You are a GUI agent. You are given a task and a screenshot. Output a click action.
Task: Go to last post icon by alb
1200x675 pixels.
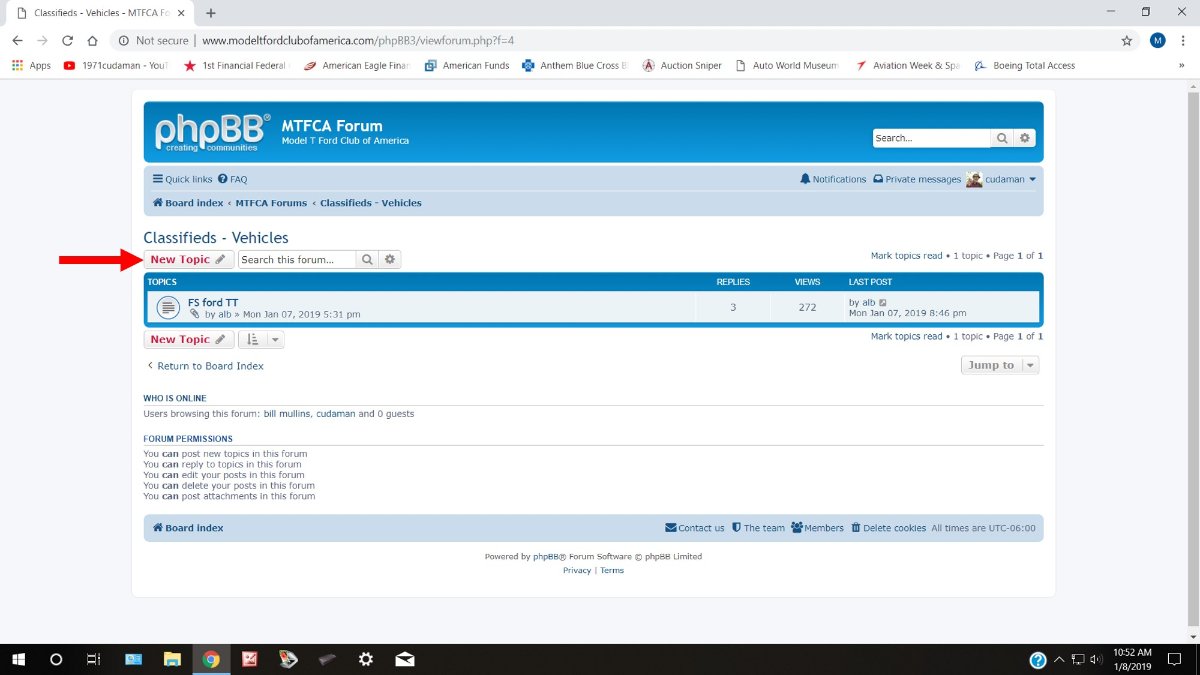pyautogui.click(x=883, y=303)
